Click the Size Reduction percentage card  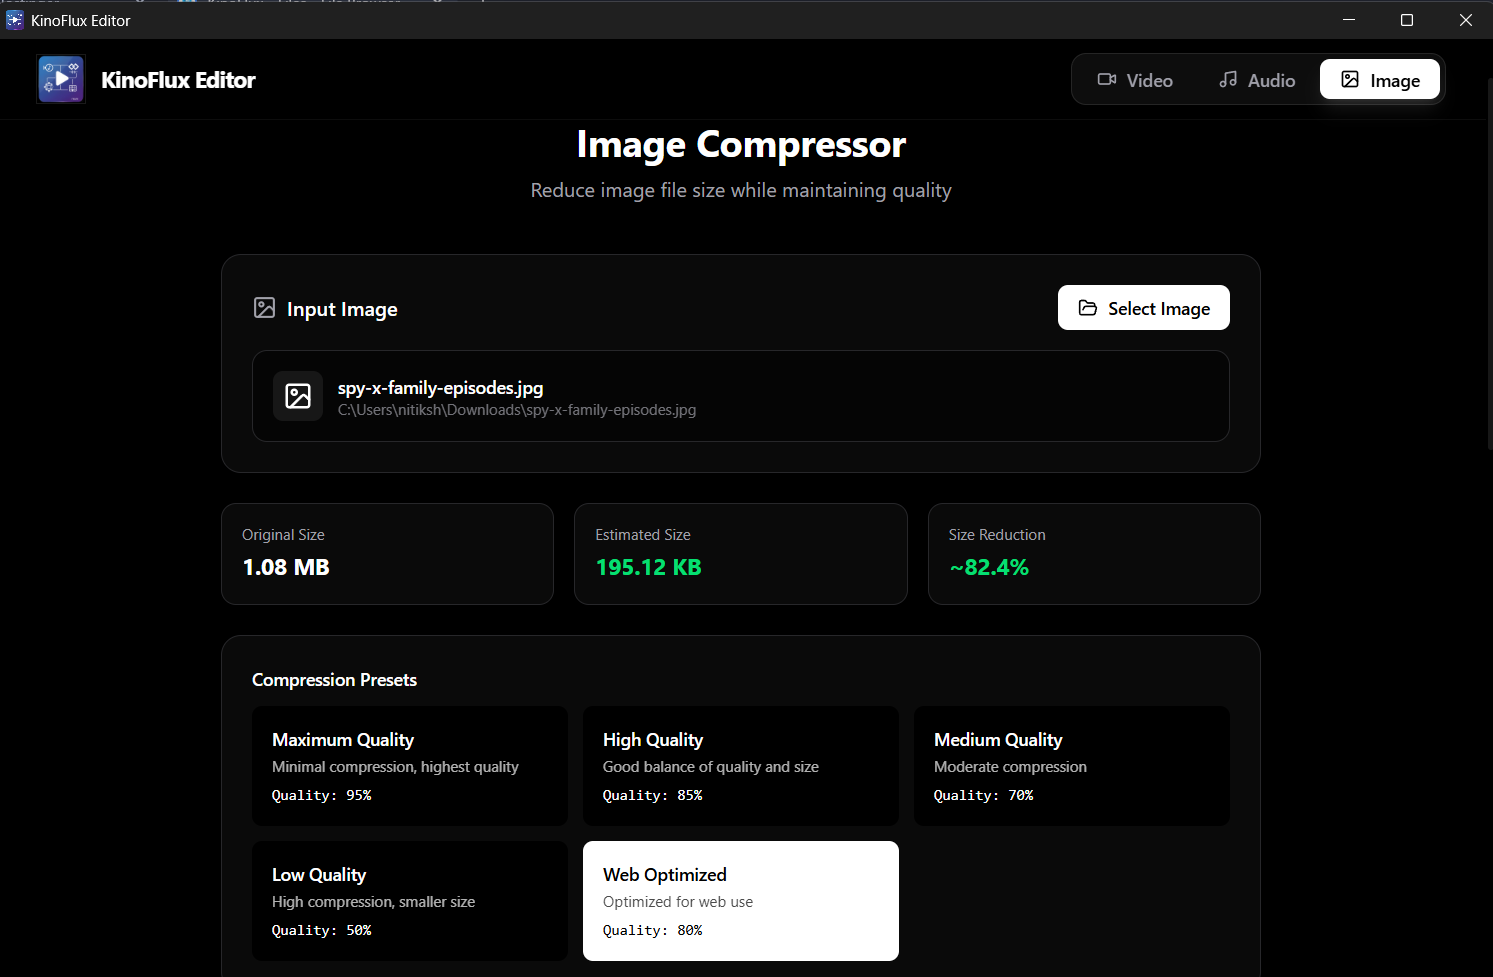click(x=1093, y=554)
